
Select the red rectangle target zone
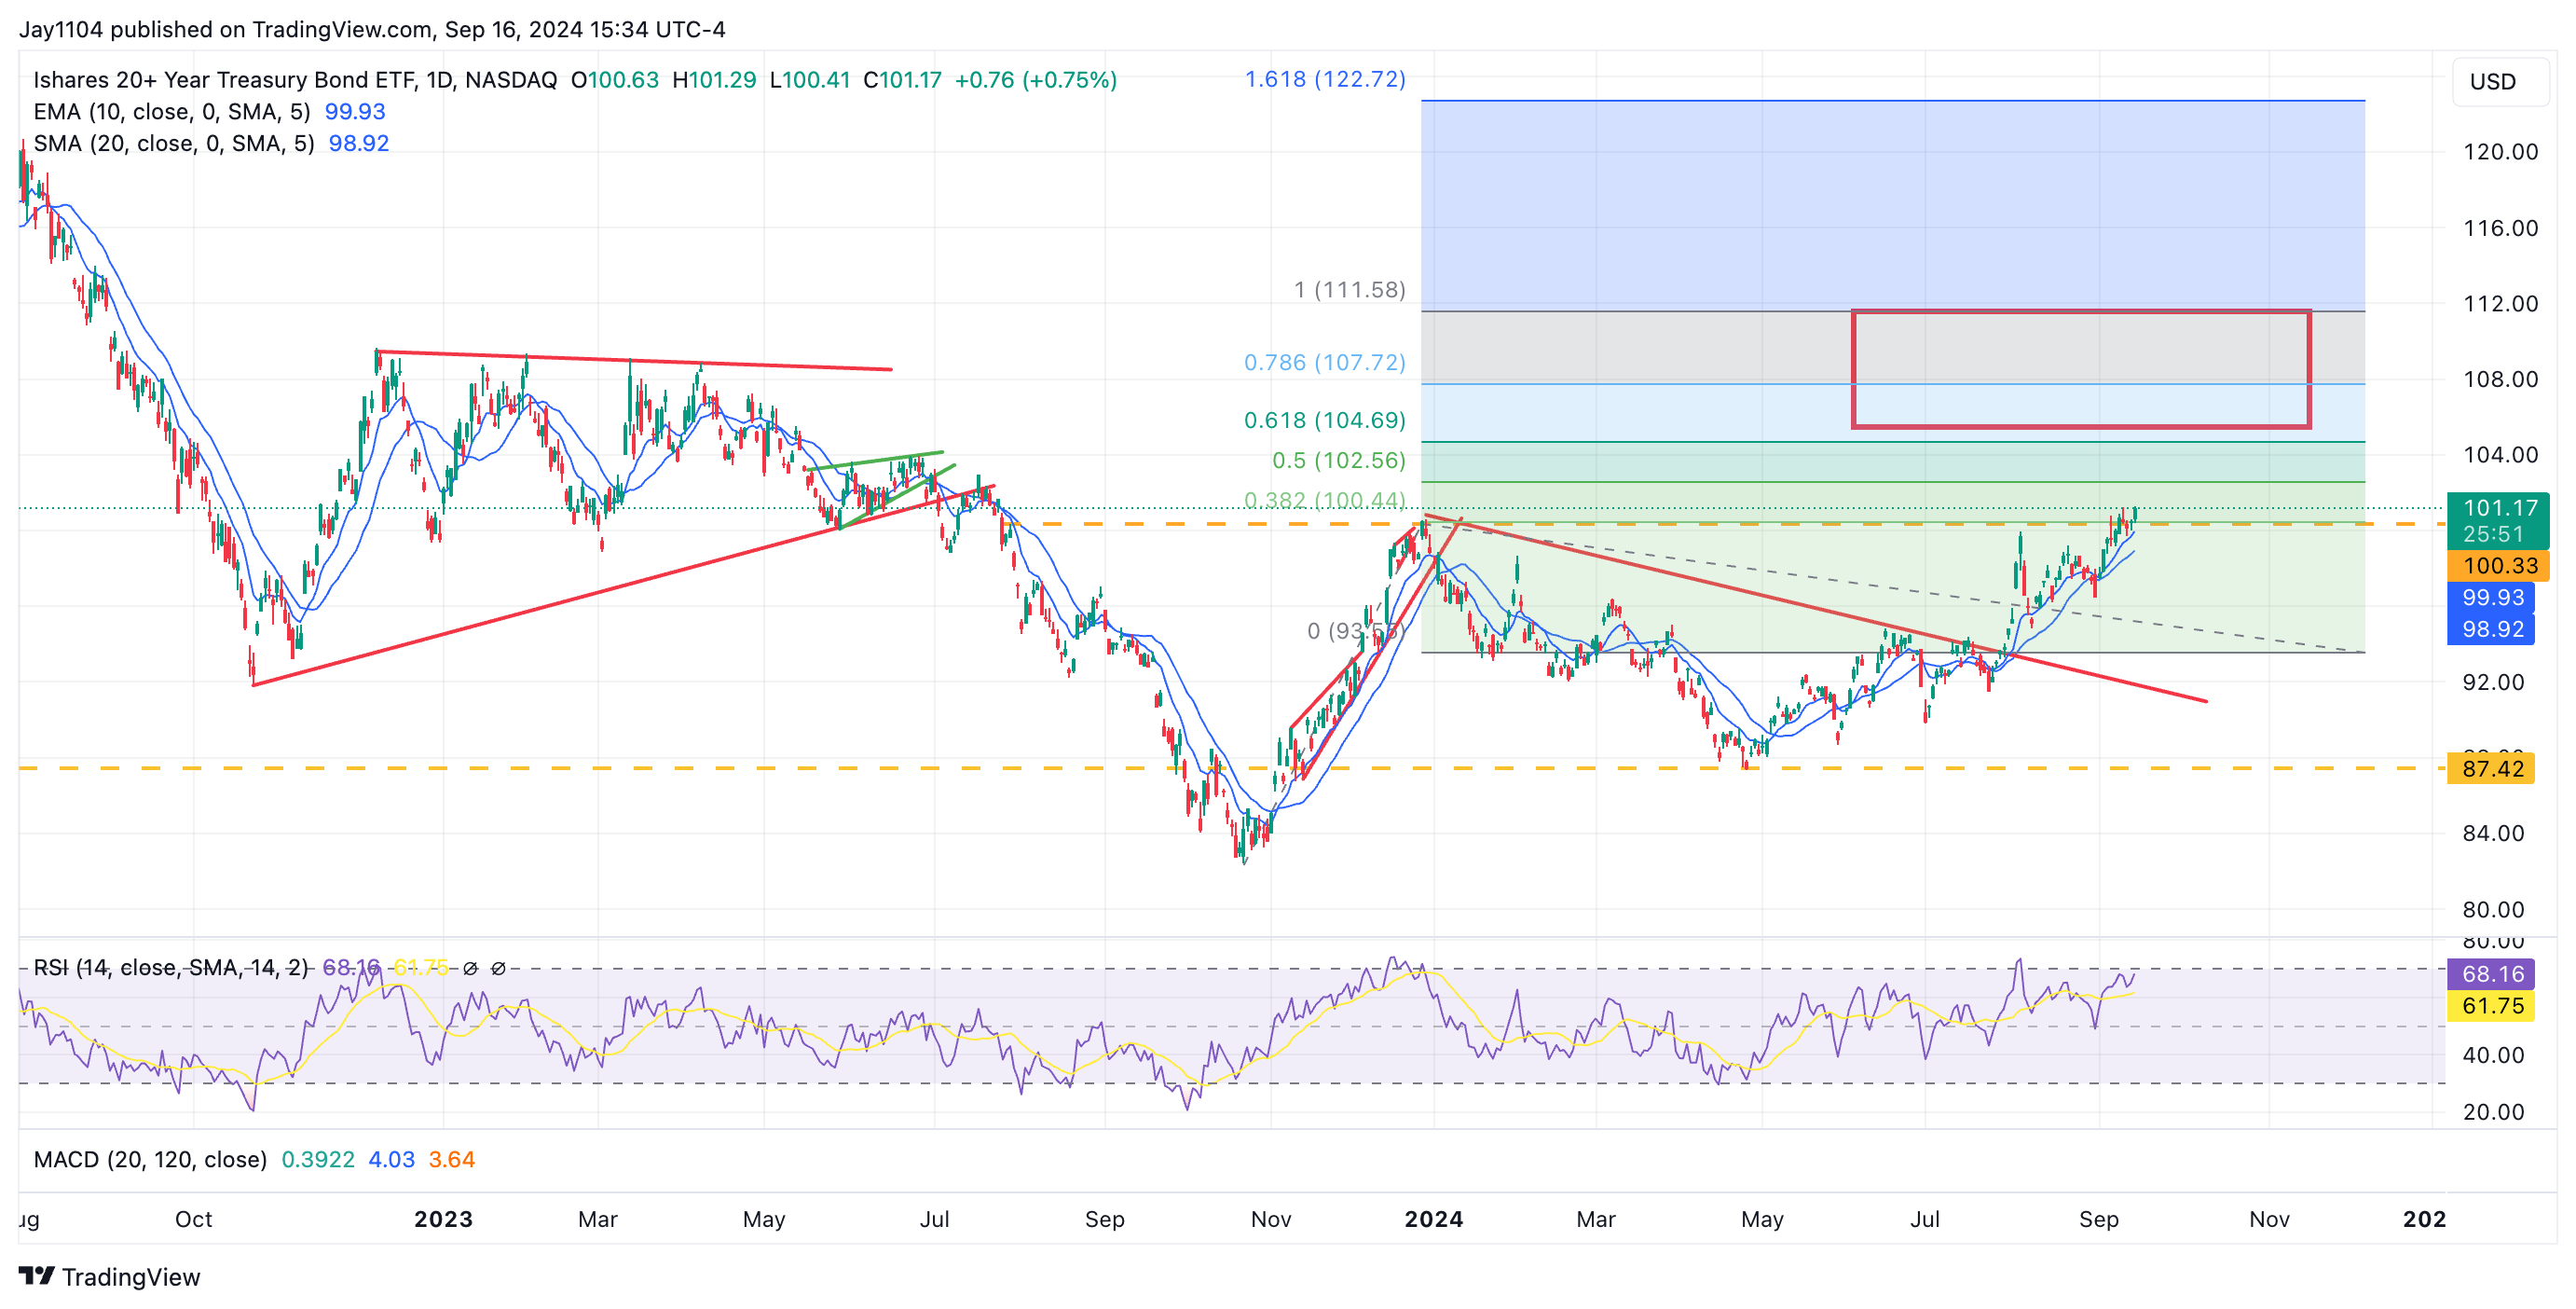click(2080, 369)
